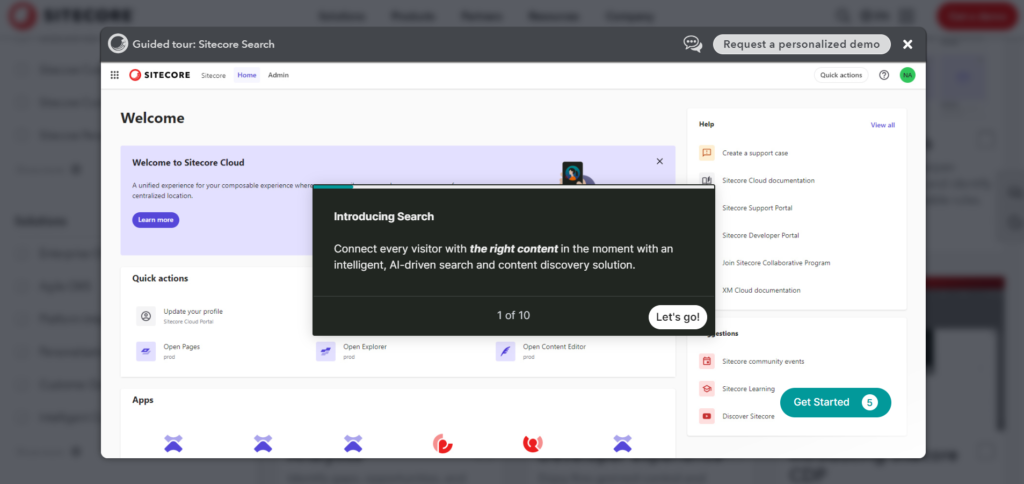
Task: Open Sitecore Developer Portal link
Action: click(760, 235)
